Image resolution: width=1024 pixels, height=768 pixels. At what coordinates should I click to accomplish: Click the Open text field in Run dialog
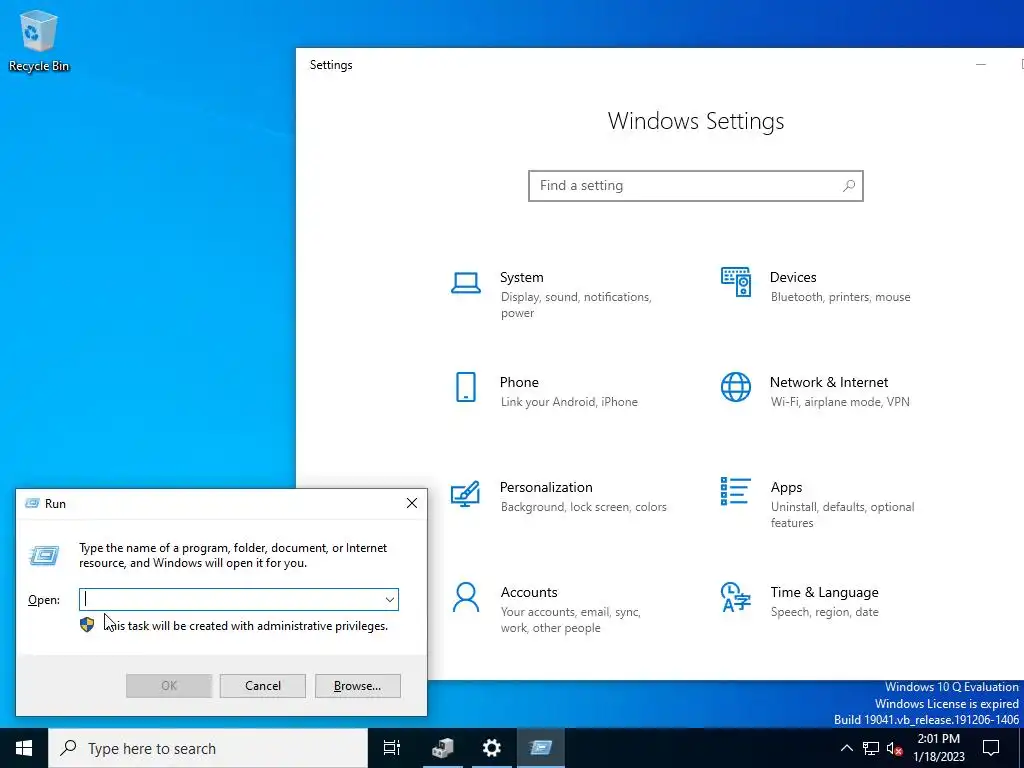pos(239,600)
